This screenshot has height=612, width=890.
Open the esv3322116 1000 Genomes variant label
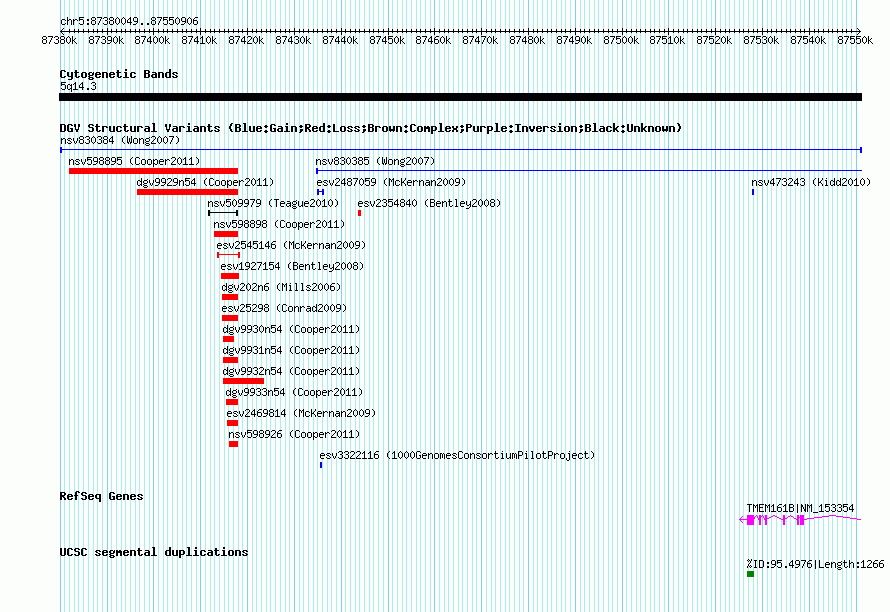456,455
